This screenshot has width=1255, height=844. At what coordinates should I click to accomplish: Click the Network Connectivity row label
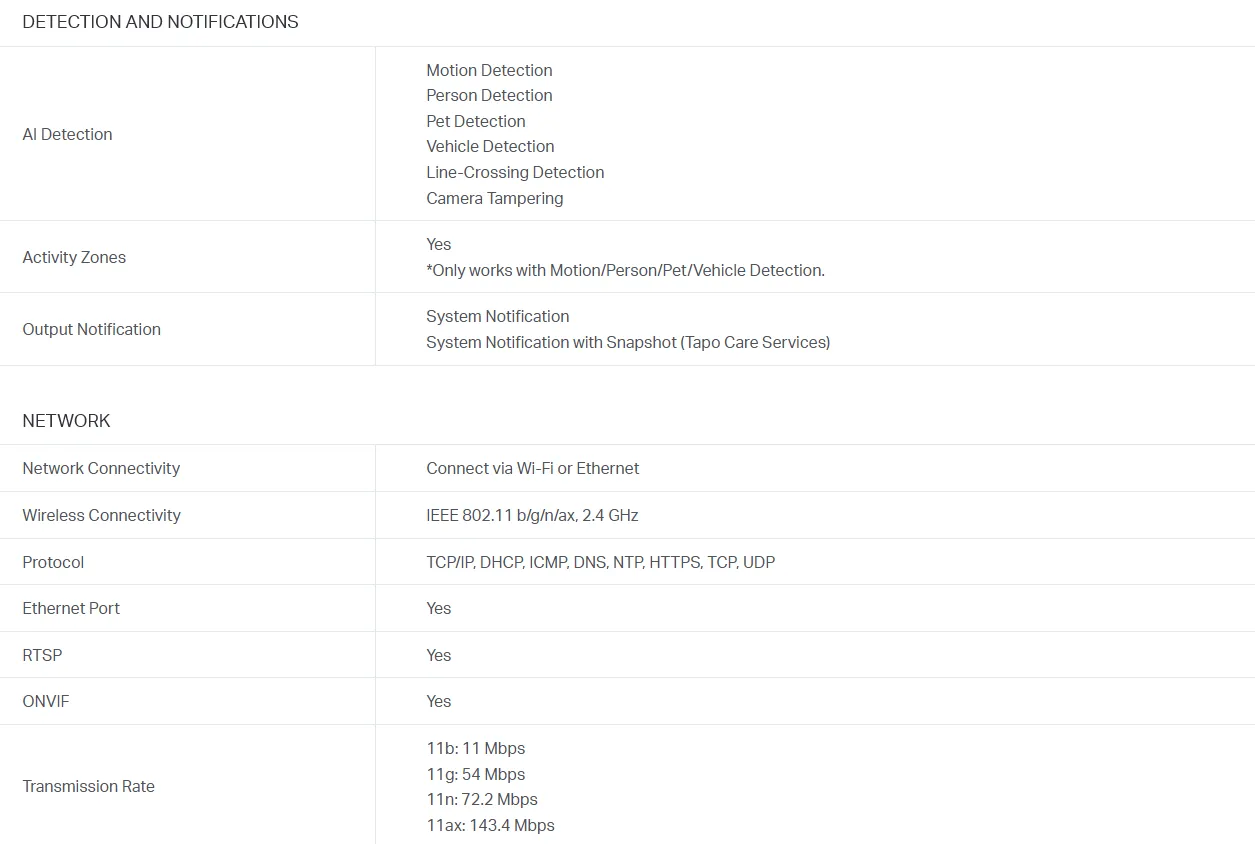coord(101,468)
